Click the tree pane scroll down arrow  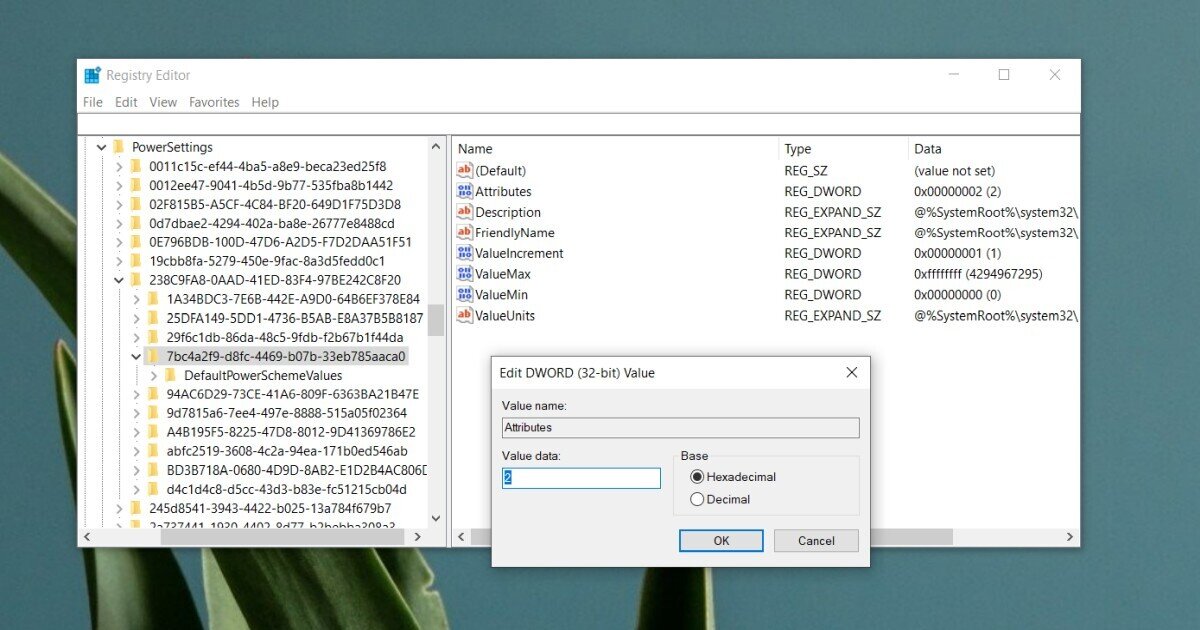435,518
